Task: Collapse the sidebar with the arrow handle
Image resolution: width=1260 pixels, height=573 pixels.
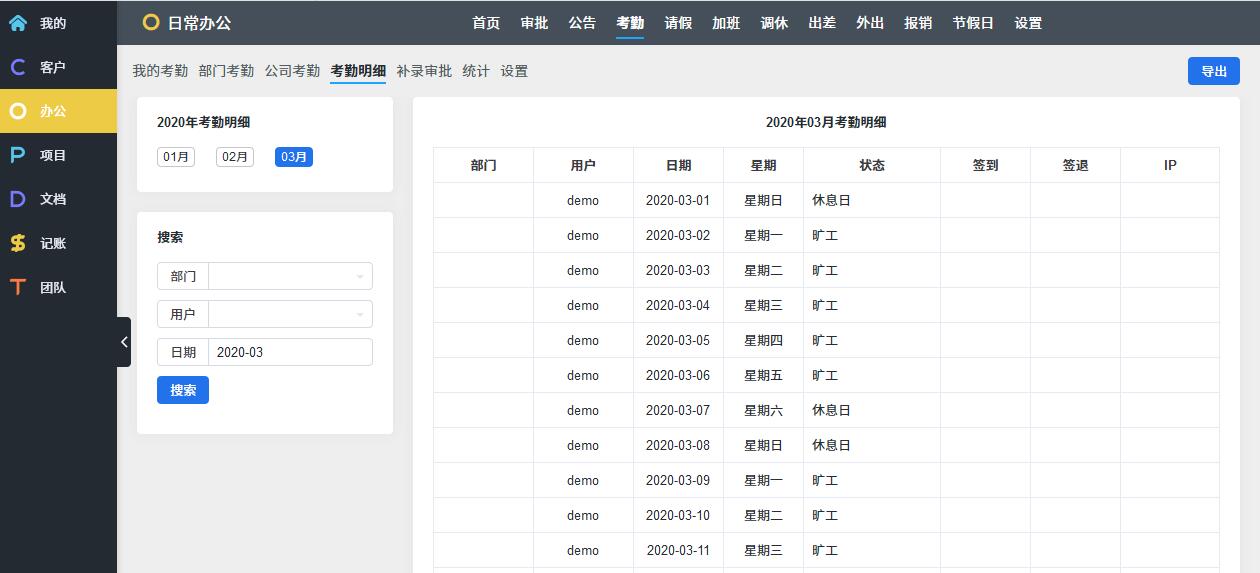Action: tap(123, 342)
